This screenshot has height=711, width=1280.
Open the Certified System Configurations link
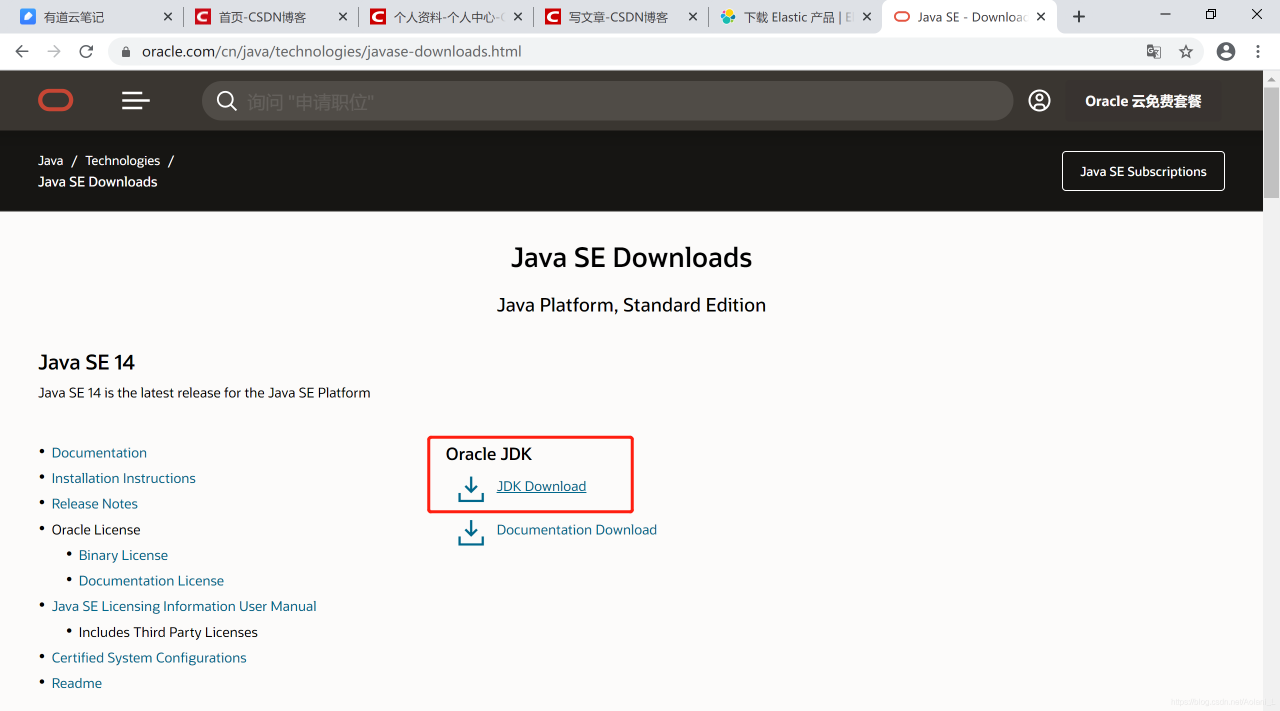click(149, 658)
